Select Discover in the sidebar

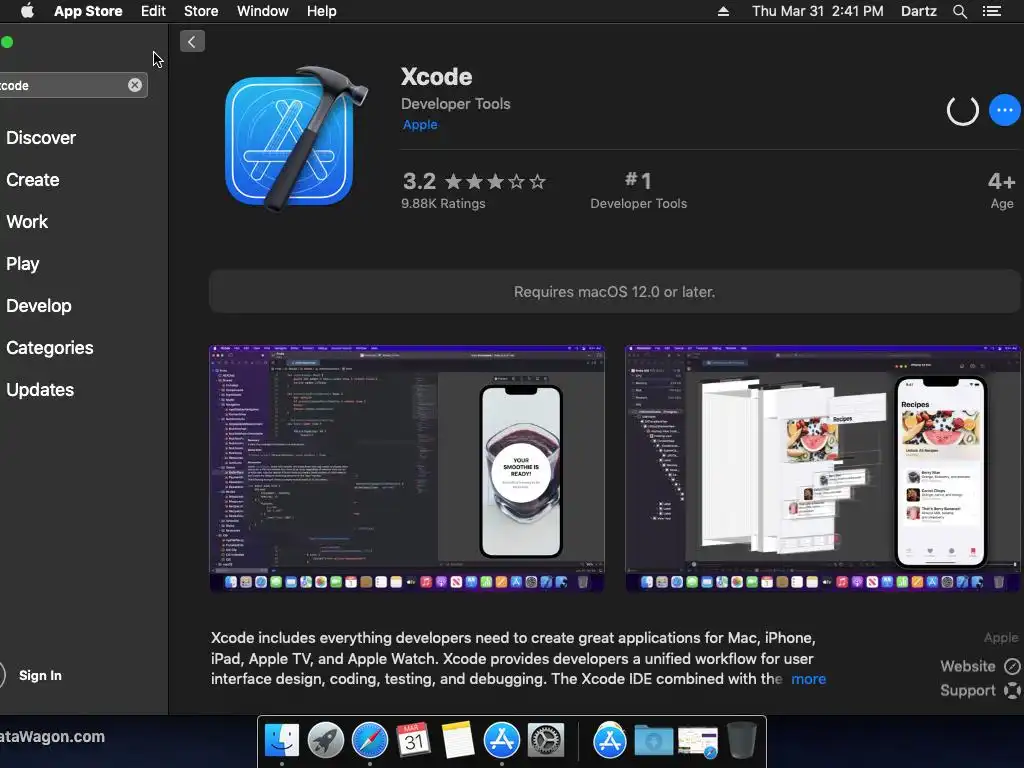coord(41,138)
